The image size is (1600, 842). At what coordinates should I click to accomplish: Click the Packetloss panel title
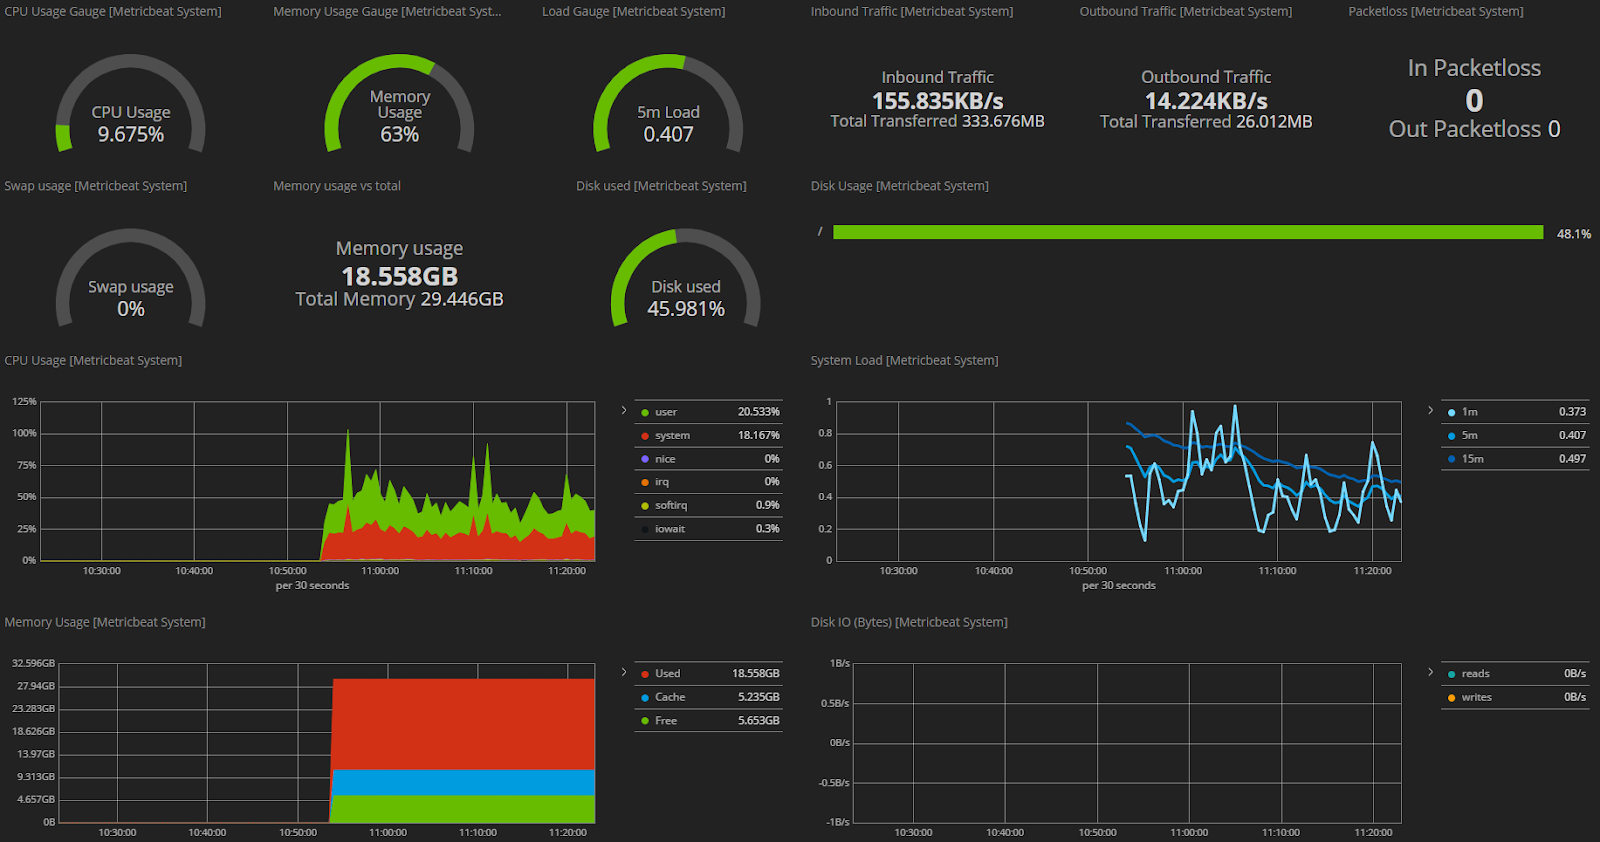[1435, 12]
